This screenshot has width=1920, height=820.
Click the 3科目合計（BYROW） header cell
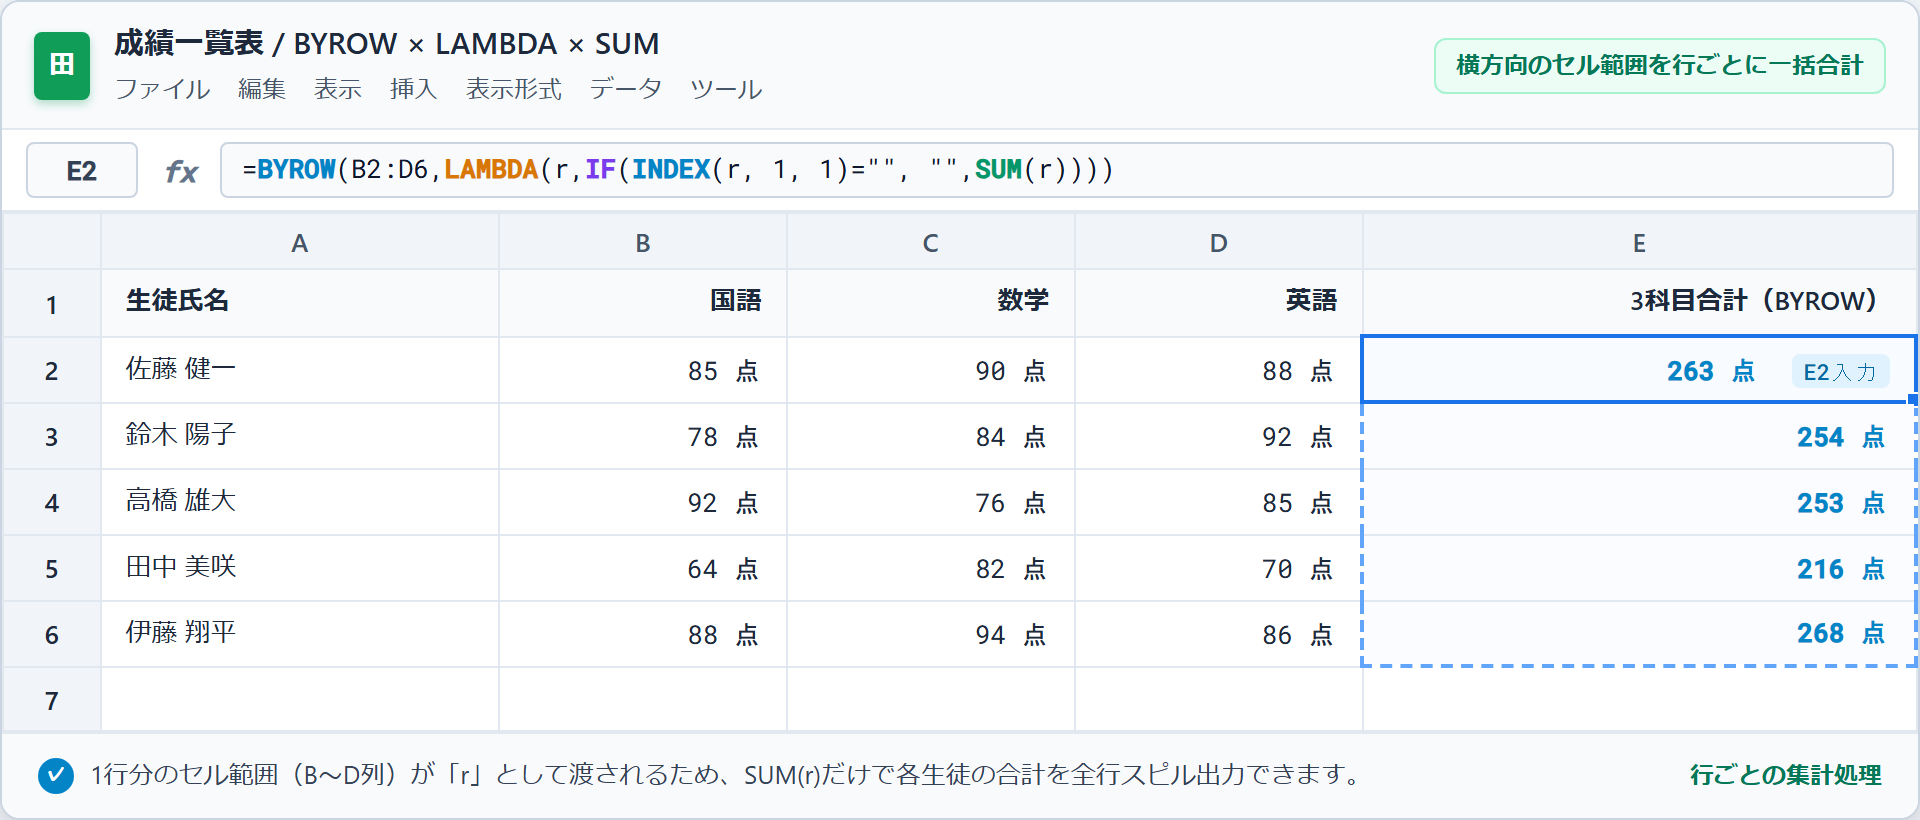pyautogui.click(x=1640, y=303)
